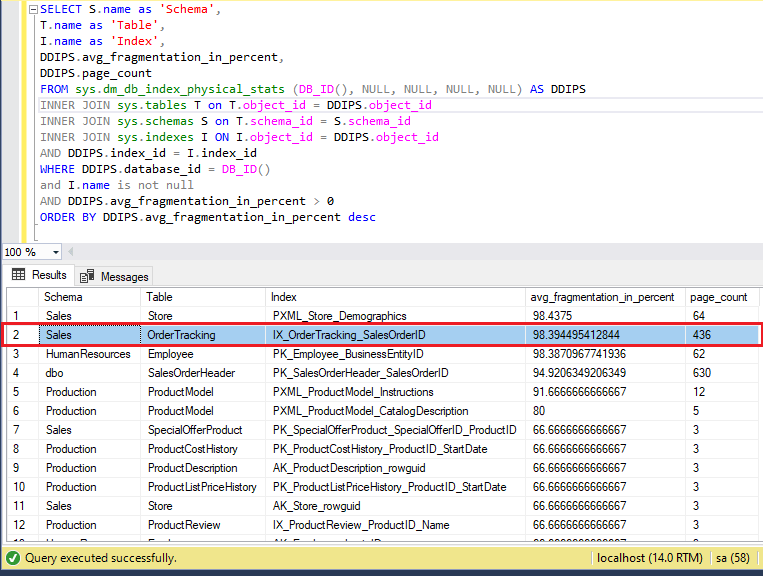763x577 pixels.
Task: Click the localhost (14.0 RTM) status entry
Action: (650, 558)
